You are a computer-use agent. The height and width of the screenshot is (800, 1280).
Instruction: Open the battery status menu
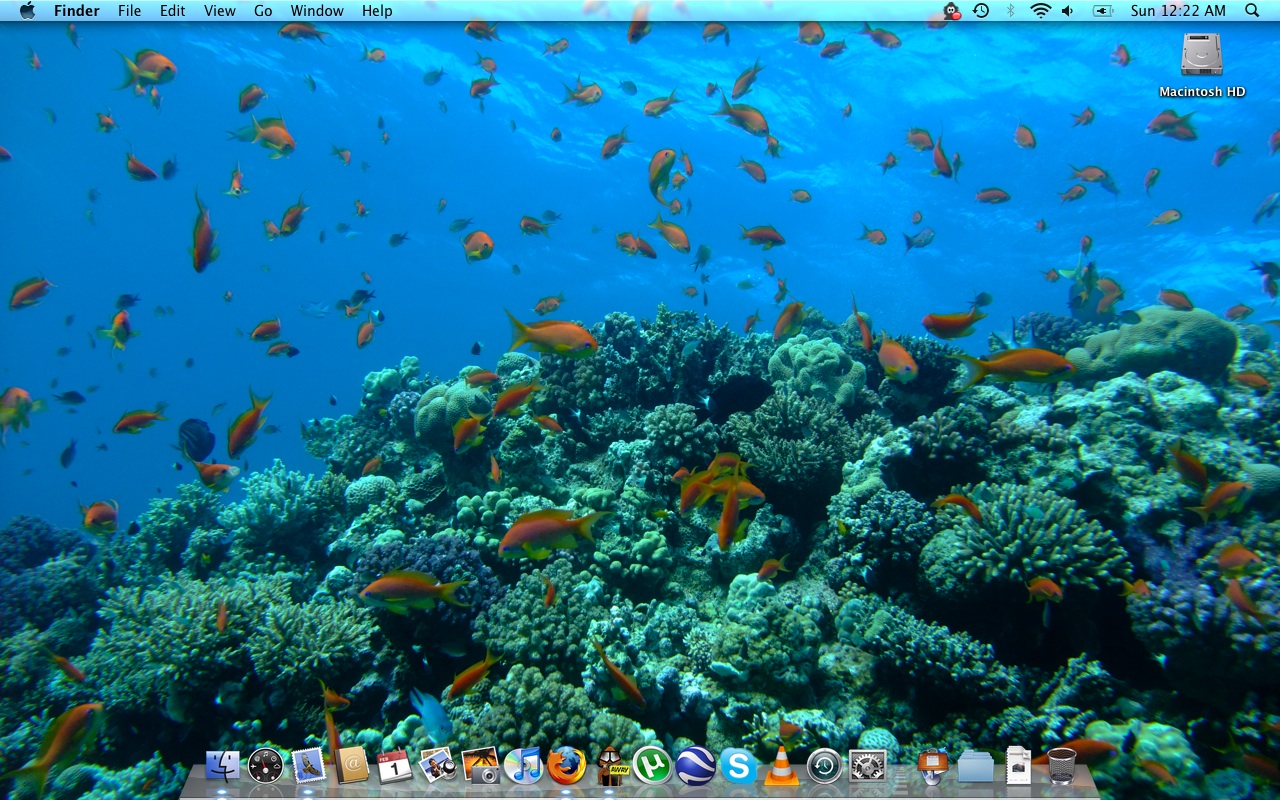tap(1103, 11)
